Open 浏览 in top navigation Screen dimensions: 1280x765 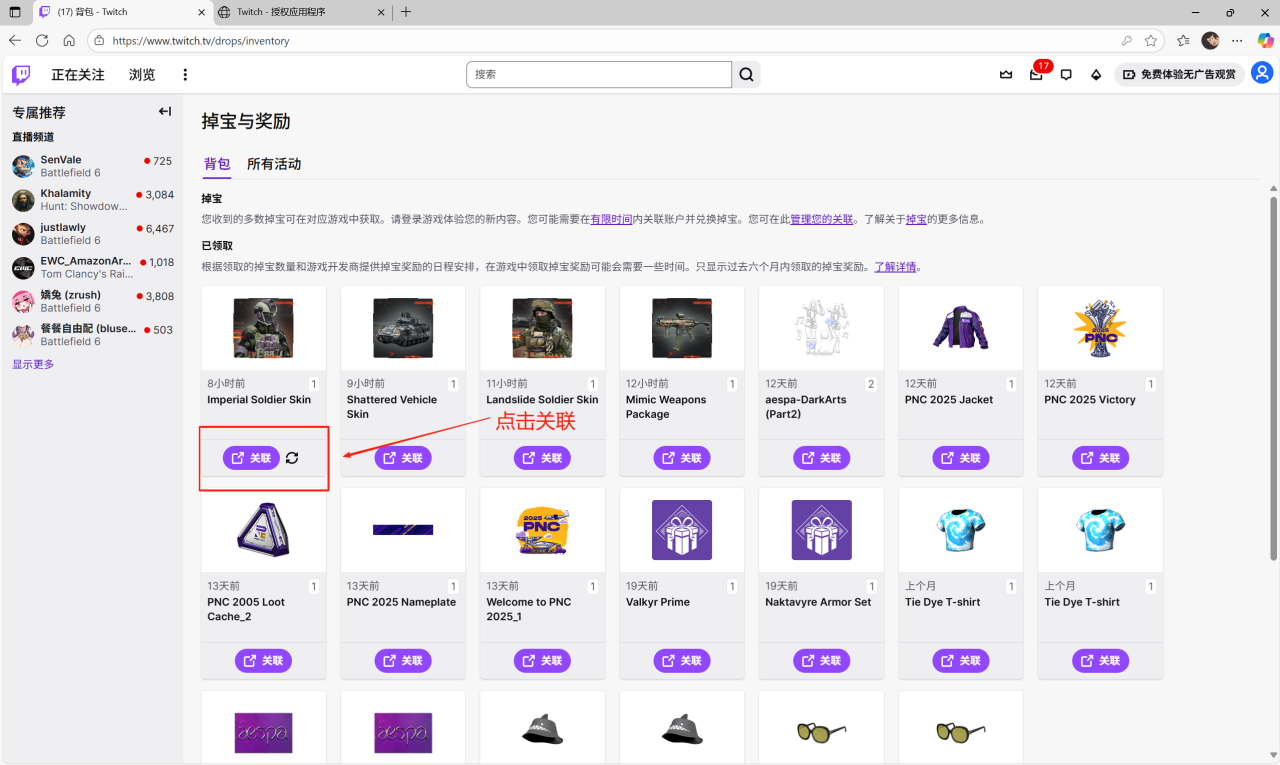[x=142, y=75]
